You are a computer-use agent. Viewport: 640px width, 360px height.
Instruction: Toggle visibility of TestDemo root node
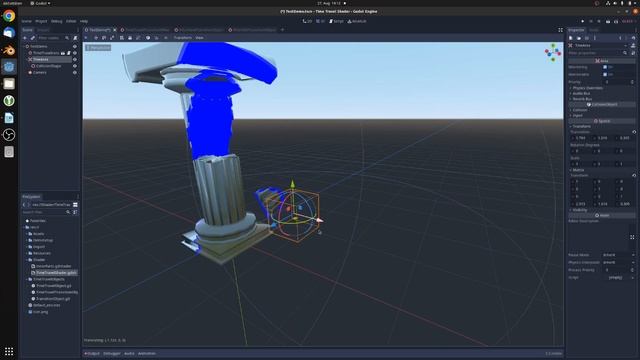(75, 47)
